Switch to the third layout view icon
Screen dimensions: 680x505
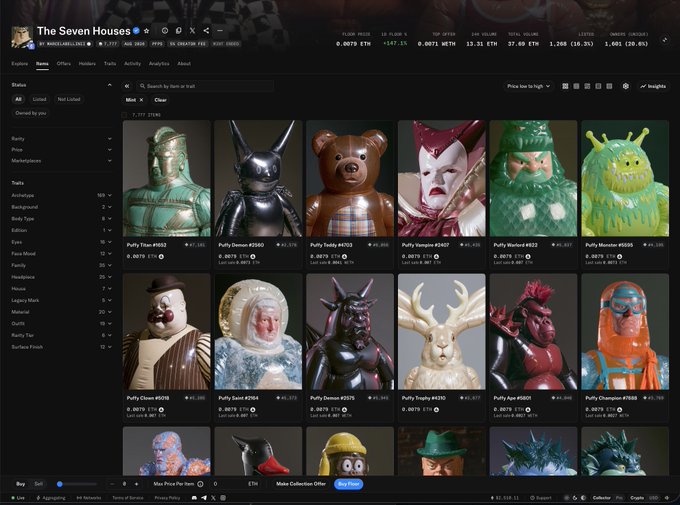[587, 86]
